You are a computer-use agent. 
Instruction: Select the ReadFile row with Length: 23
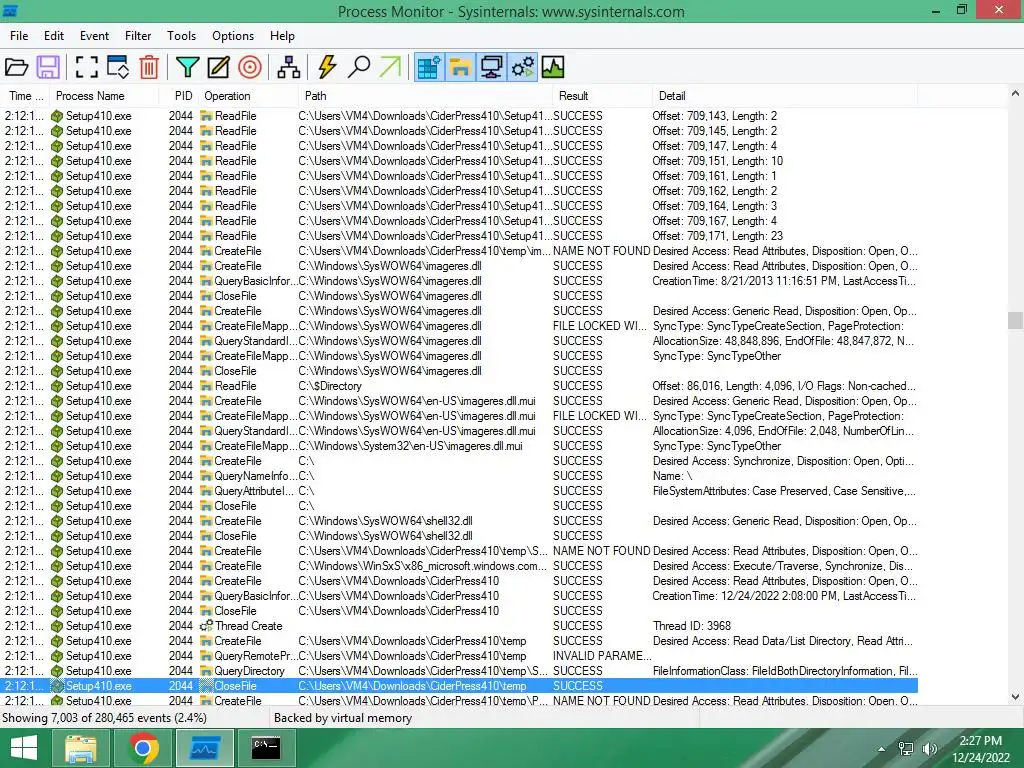tap(459, 236)
